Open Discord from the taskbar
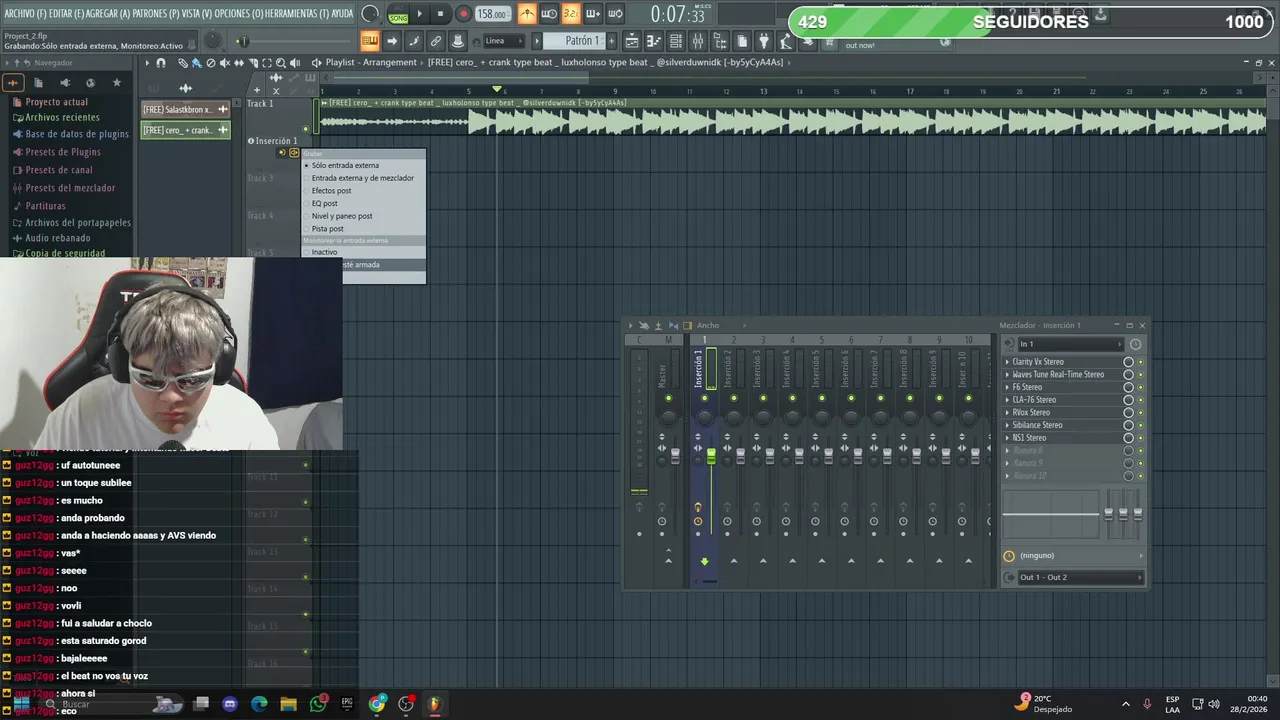Image resolution: width=1280 pixels, height=720 pixels. [x=230, y=704]
